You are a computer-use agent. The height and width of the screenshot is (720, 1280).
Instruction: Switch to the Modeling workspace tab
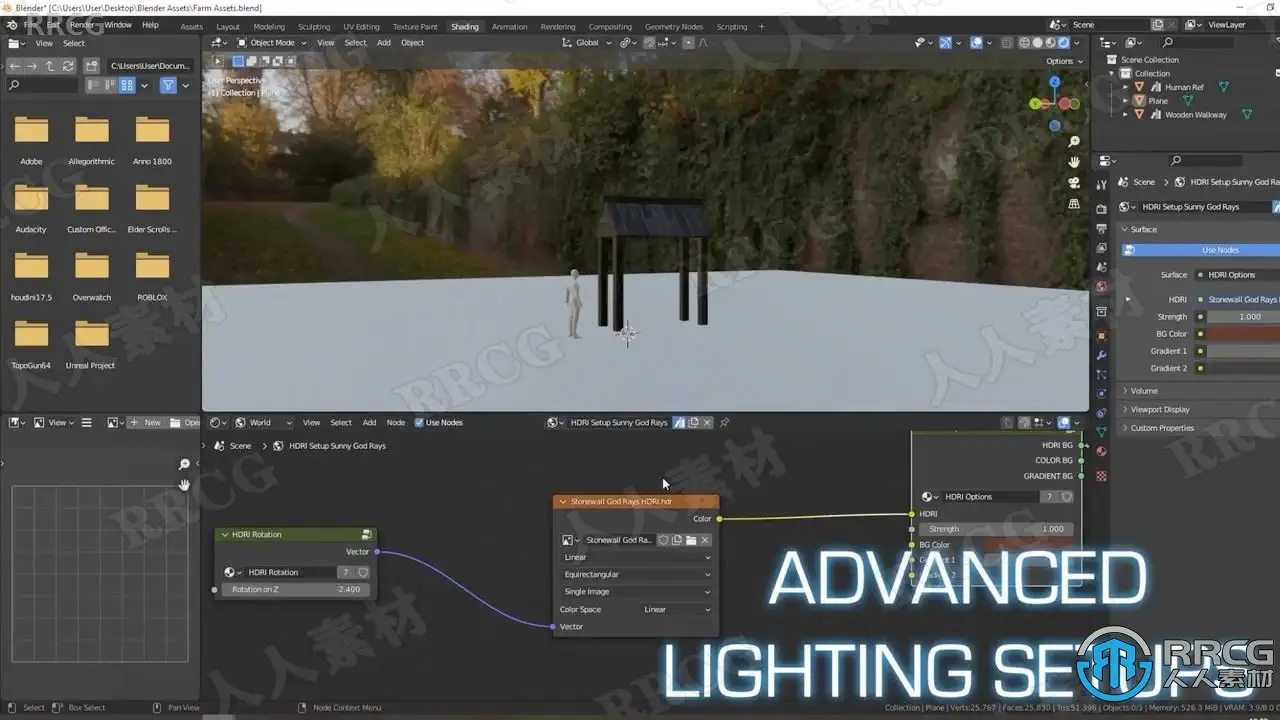coord(269,27)
